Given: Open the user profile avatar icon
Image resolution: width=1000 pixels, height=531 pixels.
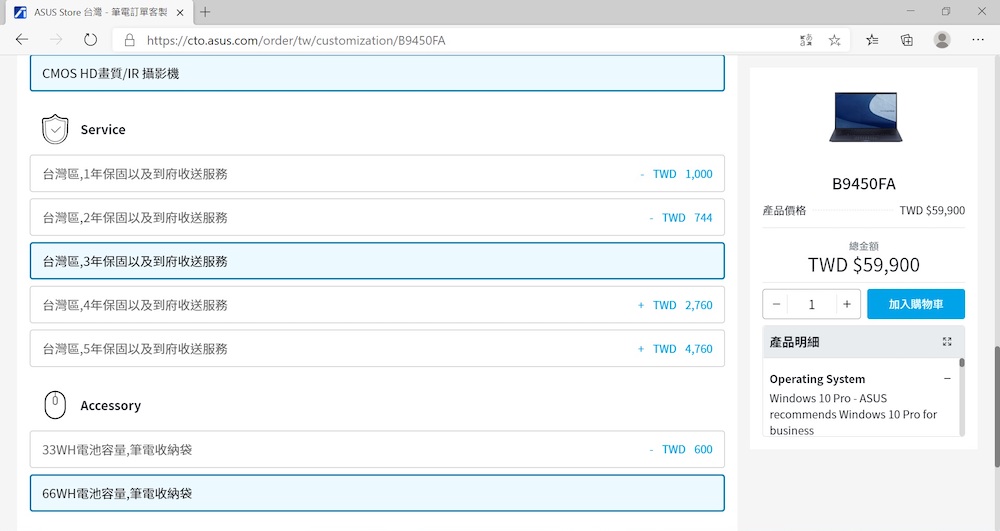Looking at the screenshot, I should click(x=942, y=40).
